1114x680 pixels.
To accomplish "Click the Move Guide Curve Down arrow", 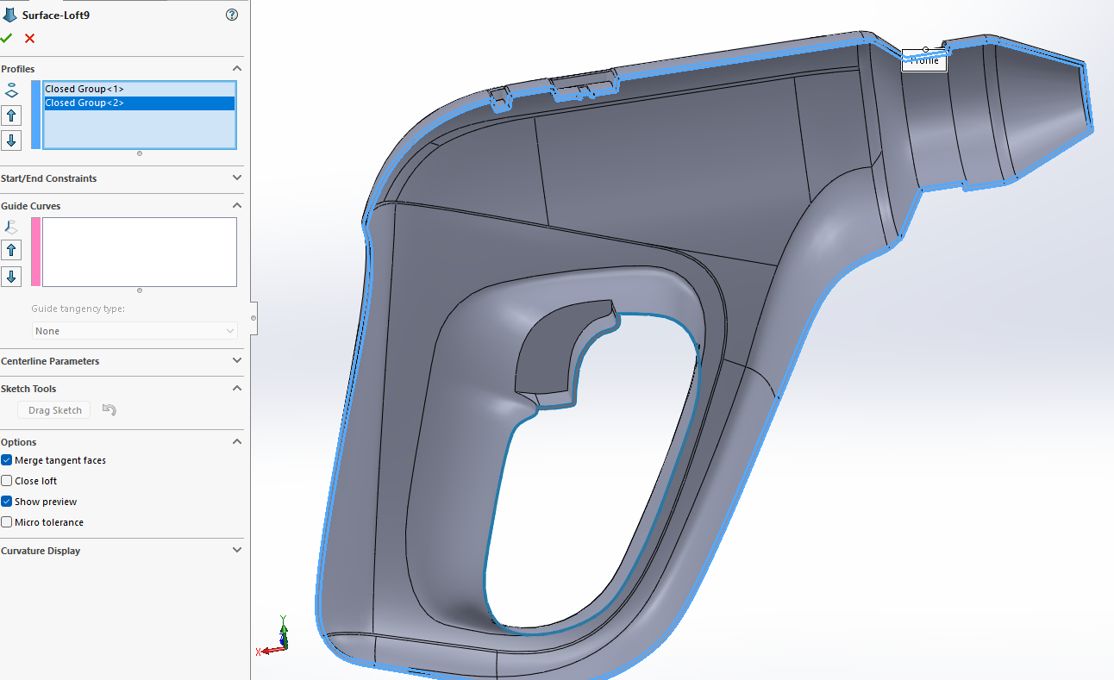I will (12, 275).
